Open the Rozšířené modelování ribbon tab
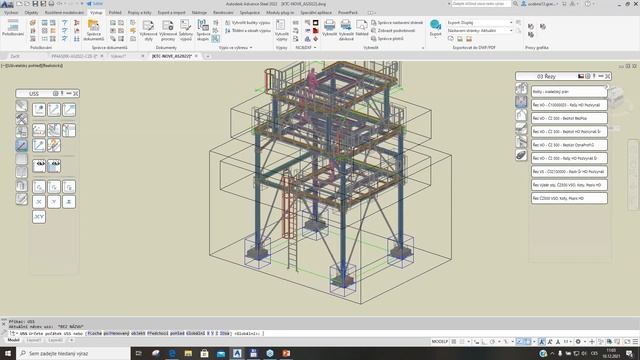Image resolution: width=640 pixels, height=360 pixels. (x=64, y=13)
